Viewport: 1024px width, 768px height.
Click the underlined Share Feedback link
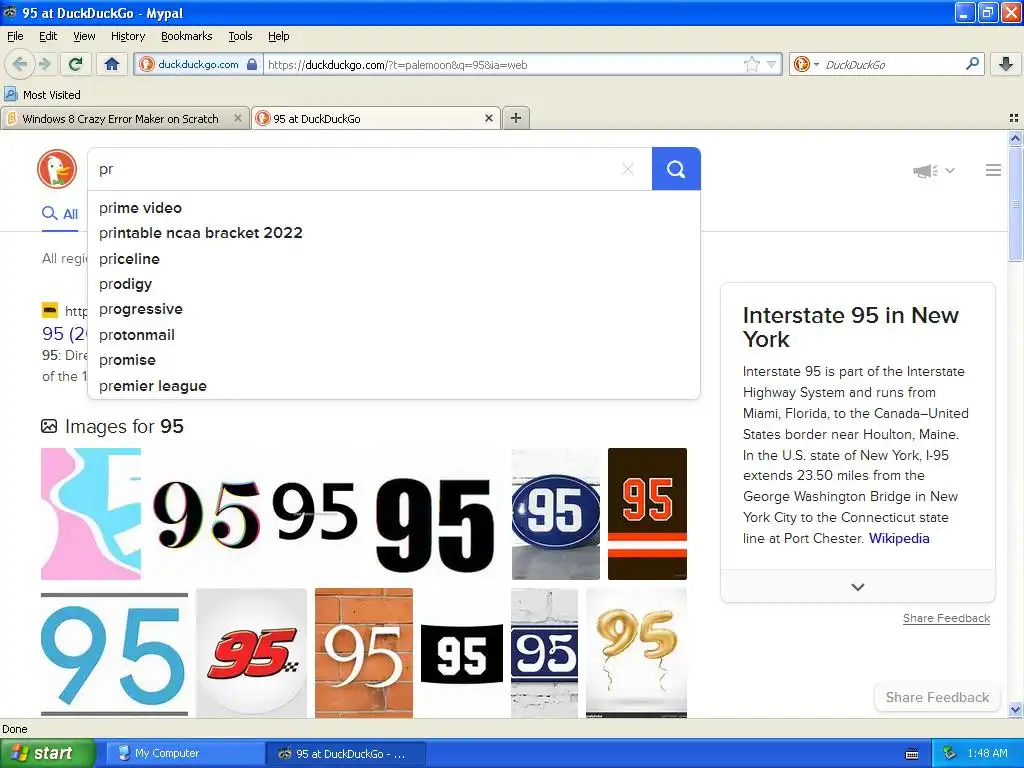point(946,618)
